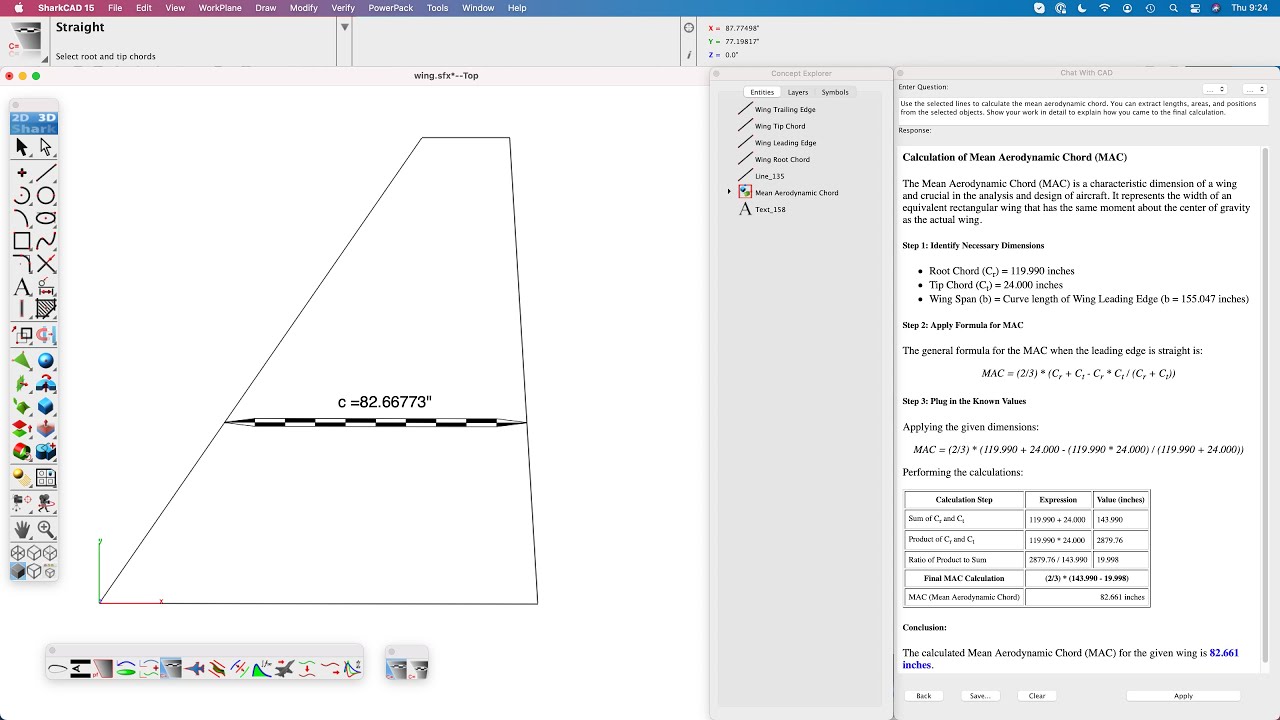Select the blue jet aircraft icon
Image resolution: width=1280 pixels, height=720 pixels.
(195, 669)
